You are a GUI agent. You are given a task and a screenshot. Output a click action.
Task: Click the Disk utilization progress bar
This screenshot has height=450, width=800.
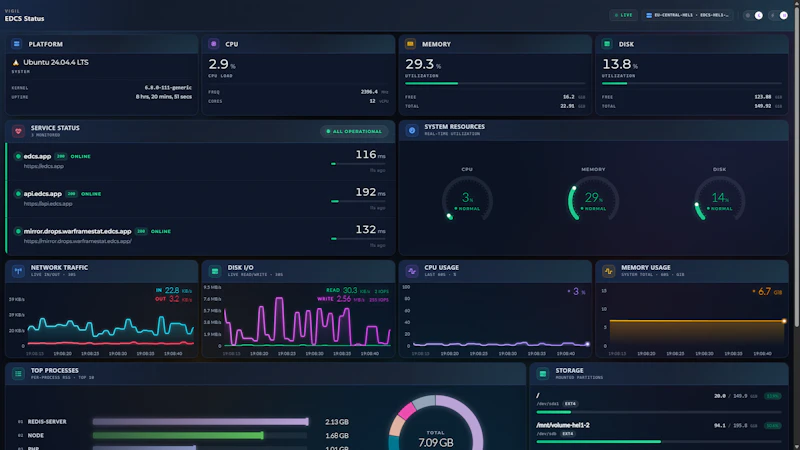(x=691, y=83)
